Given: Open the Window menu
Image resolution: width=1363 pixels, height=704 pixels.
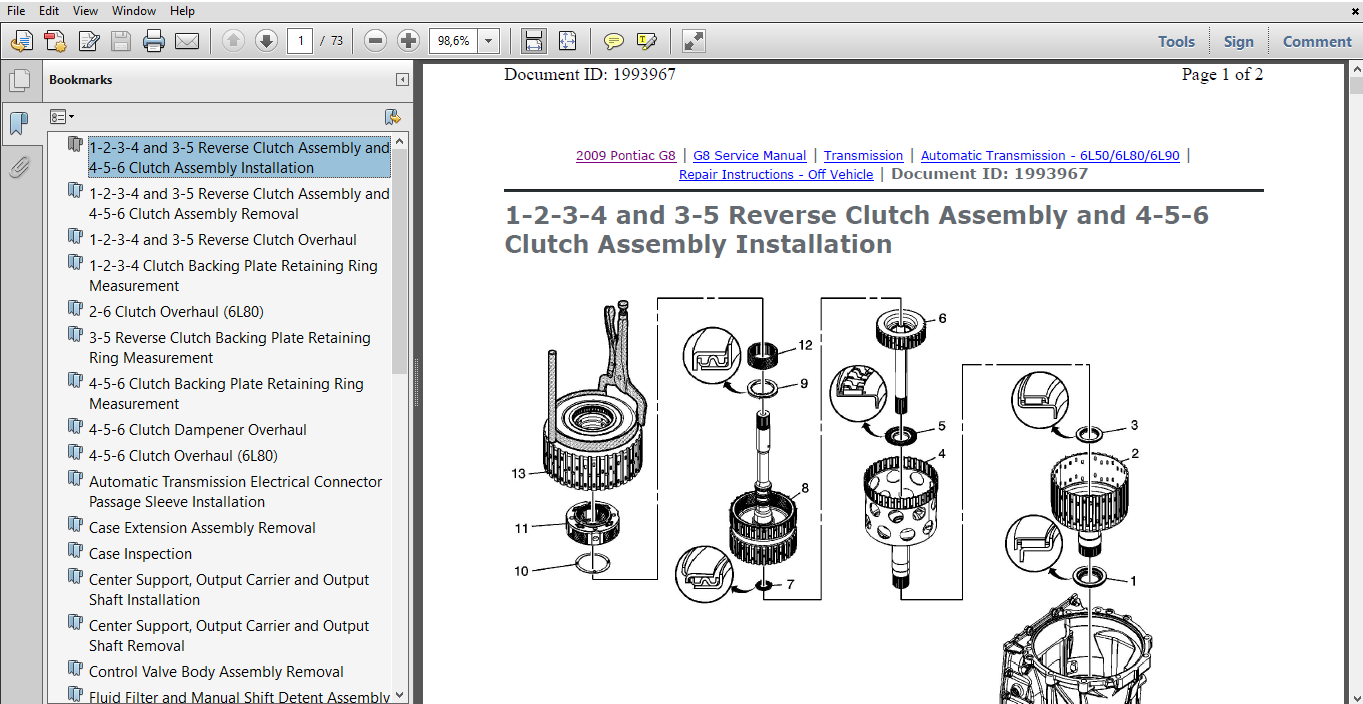Looking at the screenshot, I should 133,11.
